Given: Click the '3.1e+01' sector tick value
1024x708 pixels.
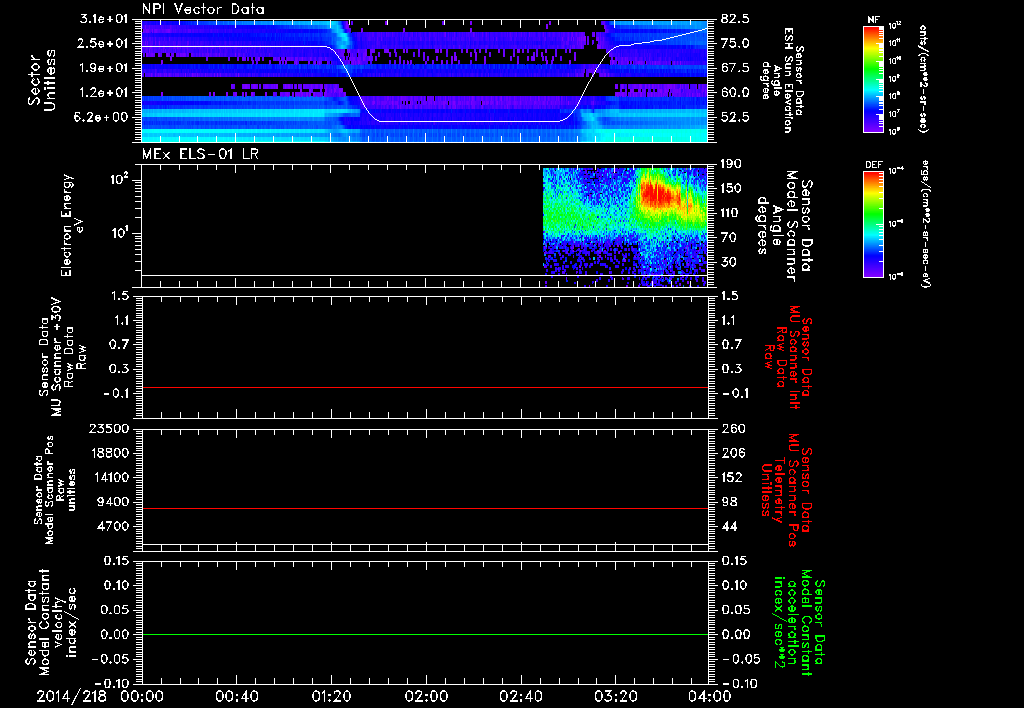Looking at the screenshot, I should (104, 19).
